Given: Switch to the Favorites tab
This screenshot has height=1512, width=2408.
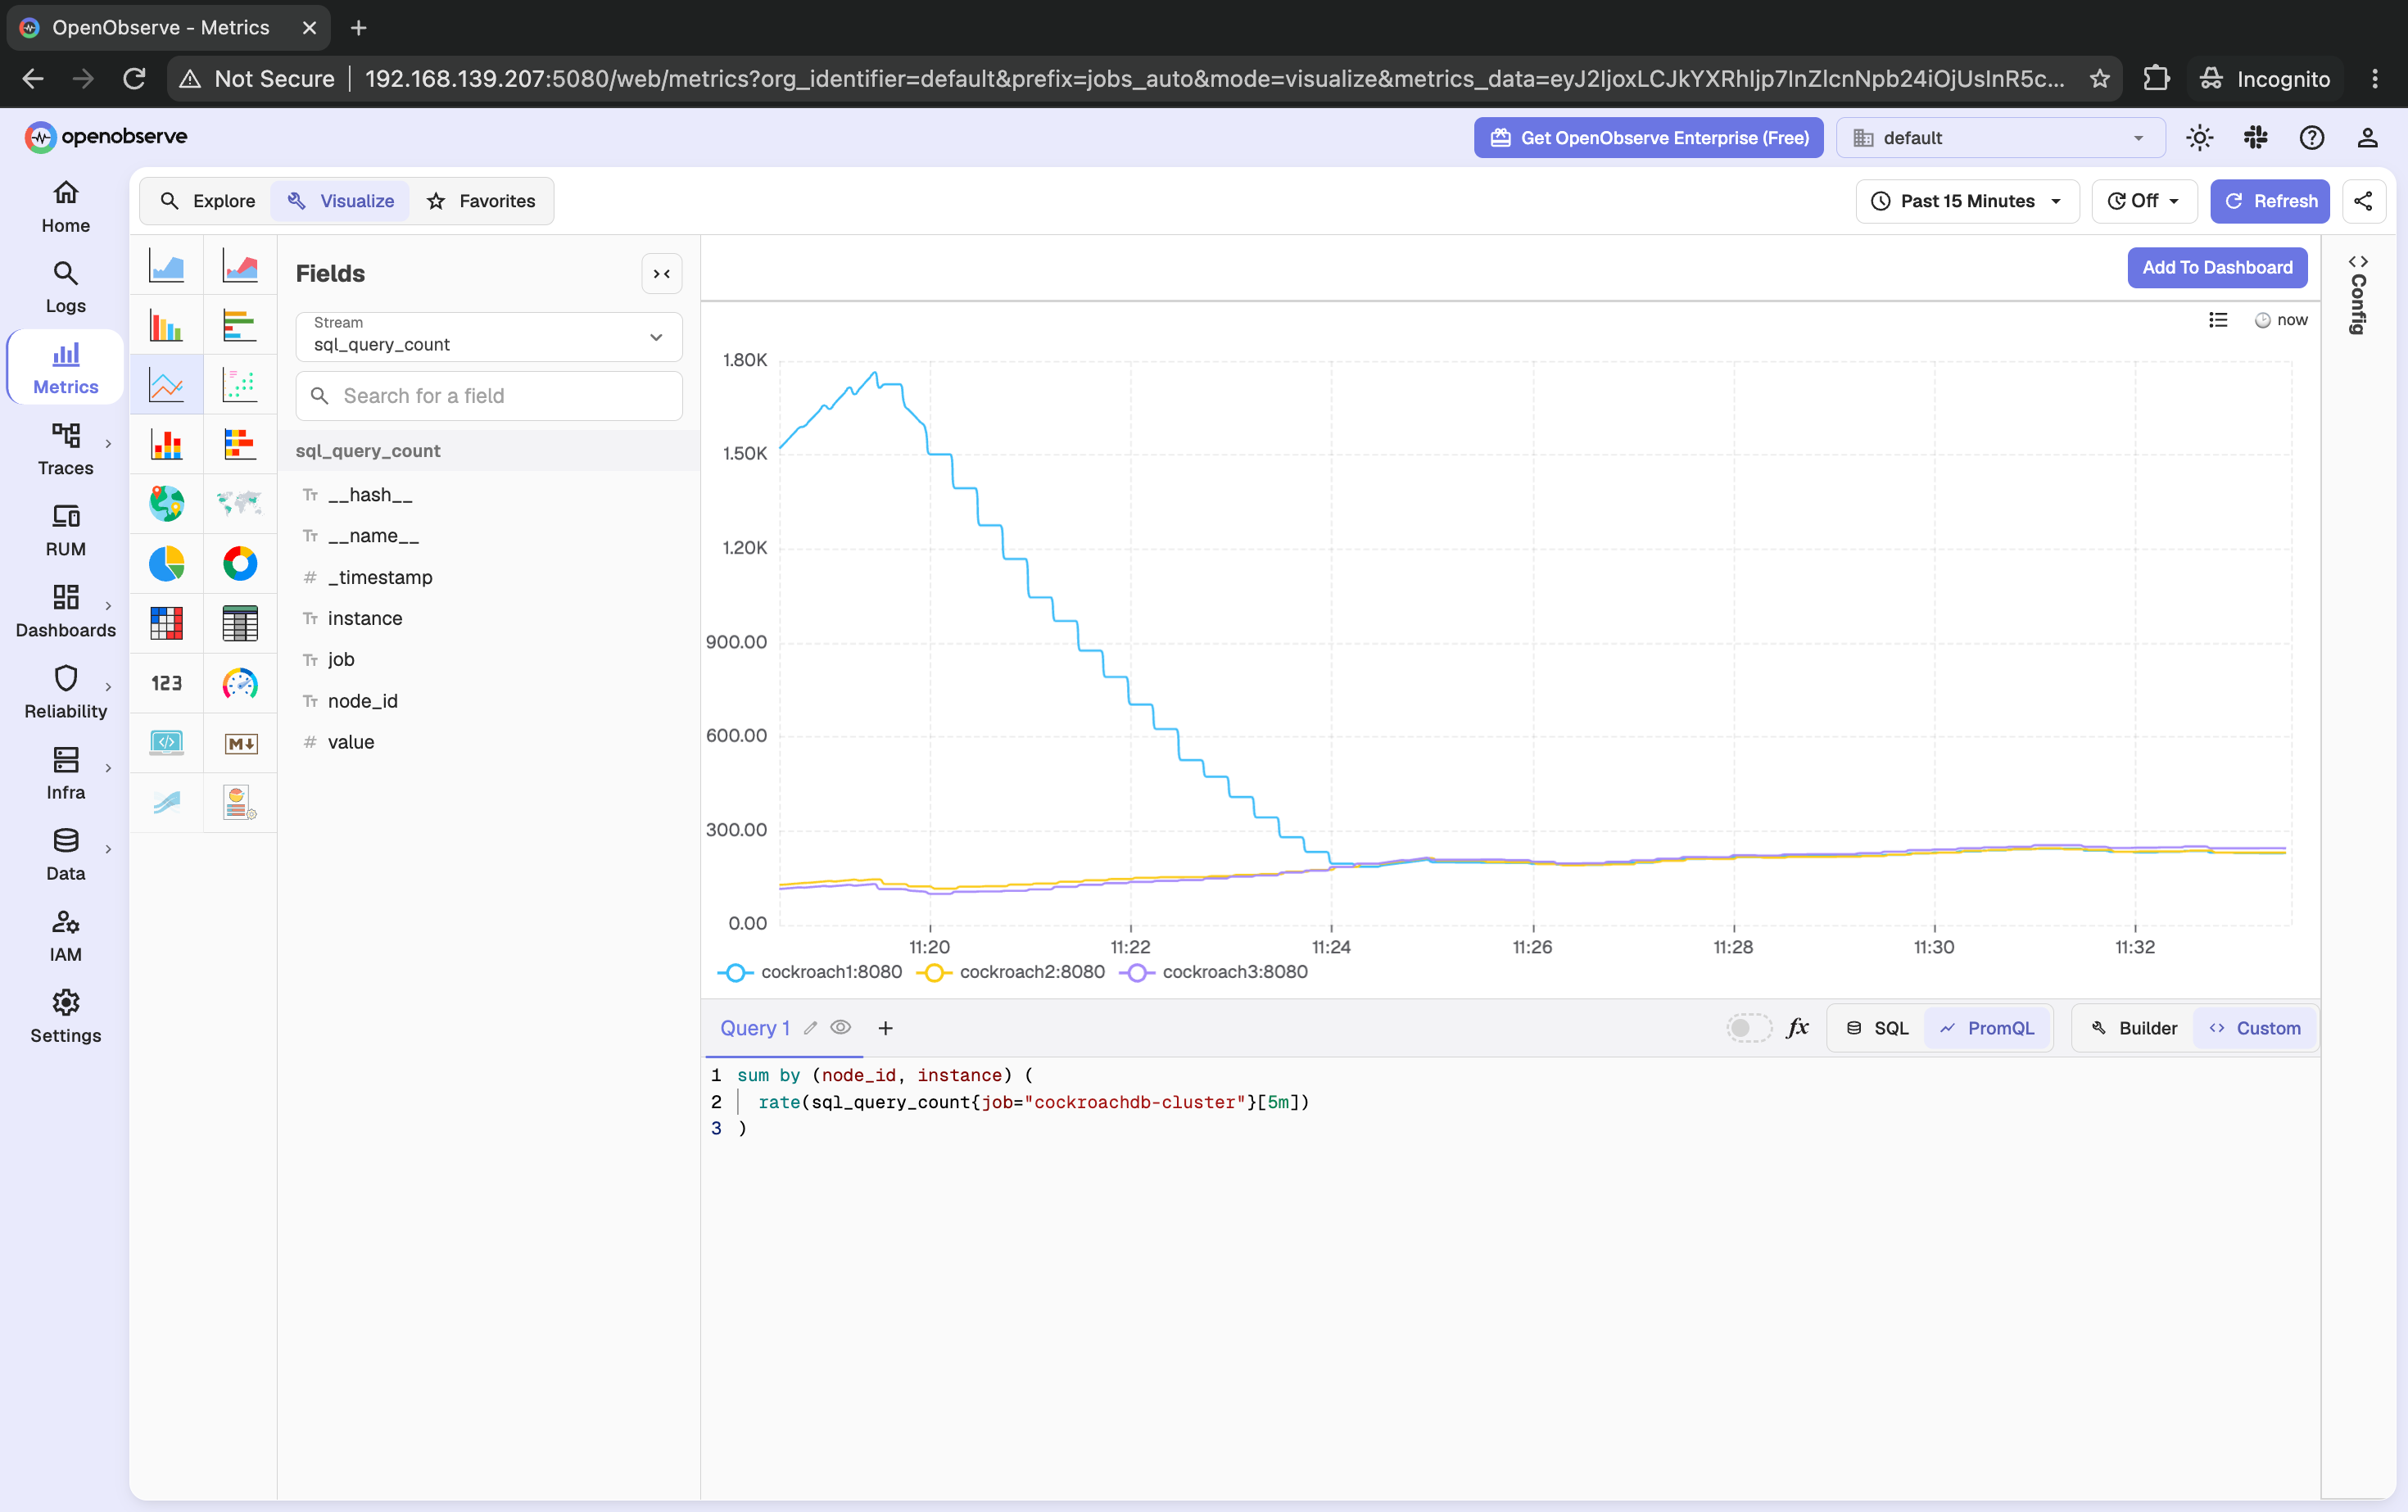Looking at the screenshot, I should 481,201.
